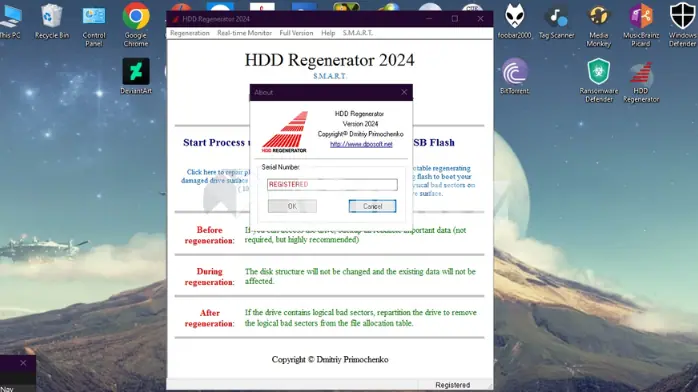This screenshot has height=392, width=698.
Task: Open the Tag Scanner desktop icon
Action: tap(556, 21)
